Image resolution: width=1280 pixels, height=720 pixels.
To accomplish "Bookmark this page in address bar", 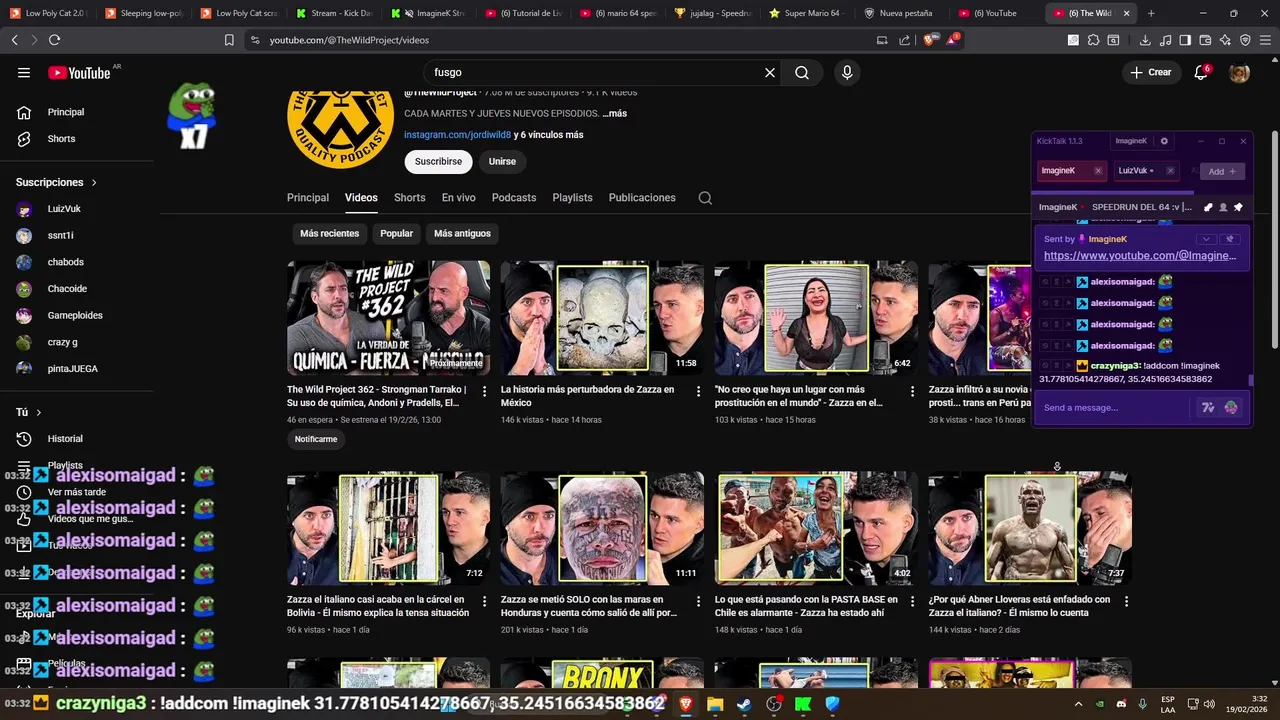I will point(229,40).
